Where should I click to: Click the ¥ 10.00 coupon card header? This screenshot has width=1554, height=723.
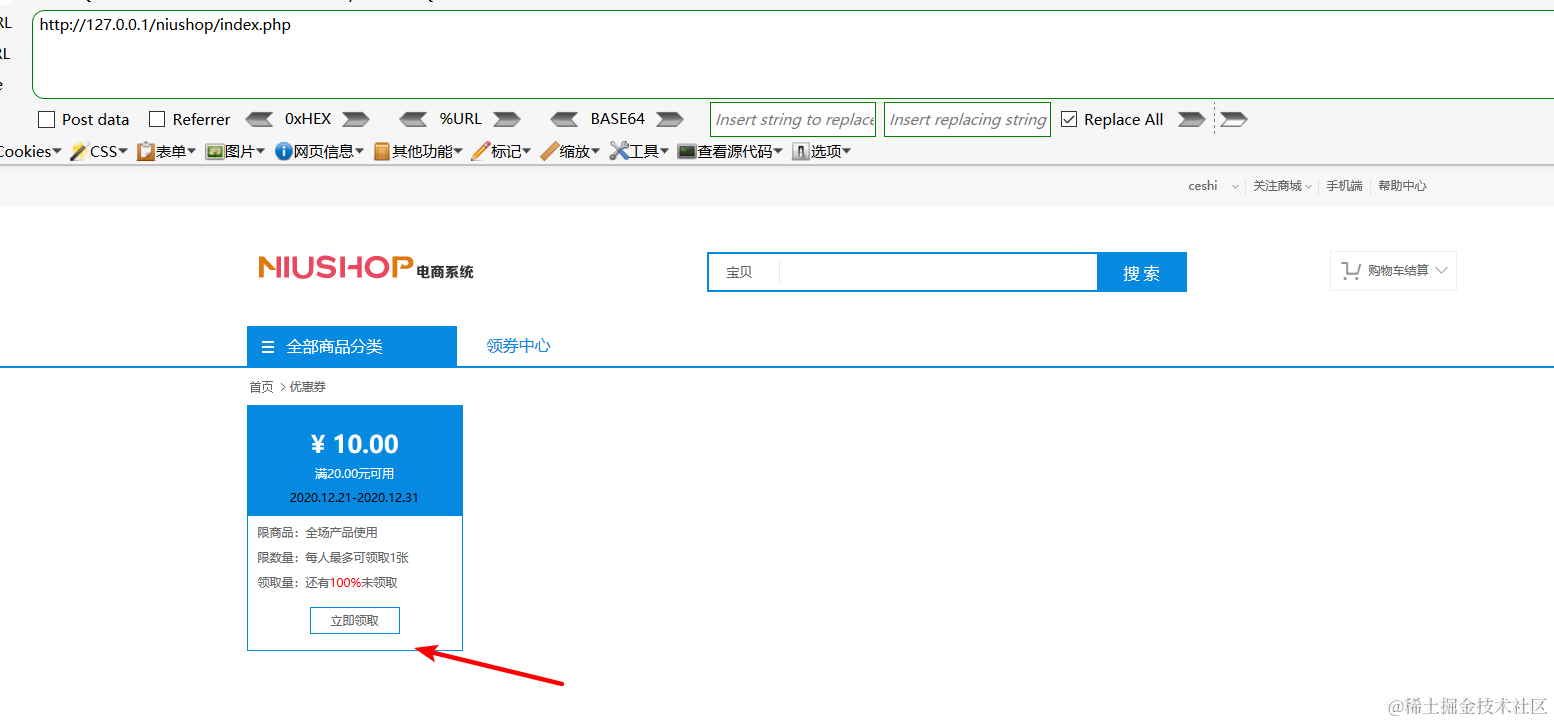pyautogui.click(x=355, y=461)
